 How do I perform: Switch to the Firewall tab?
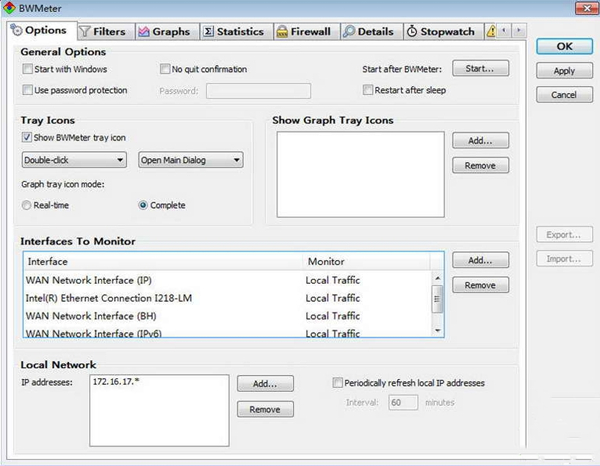(302, 32)
